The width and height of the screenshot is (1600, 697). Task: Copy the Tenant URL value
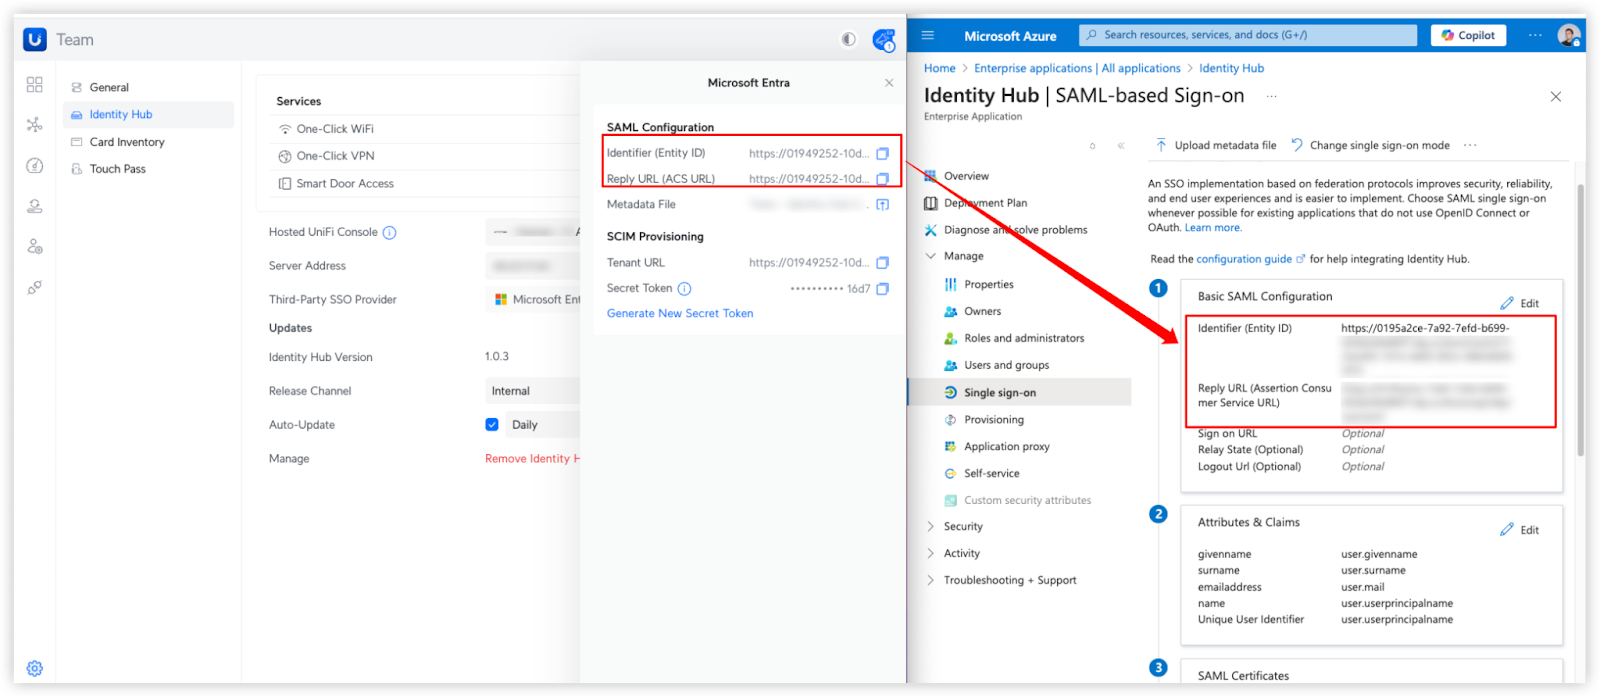[x=882, y=263]
